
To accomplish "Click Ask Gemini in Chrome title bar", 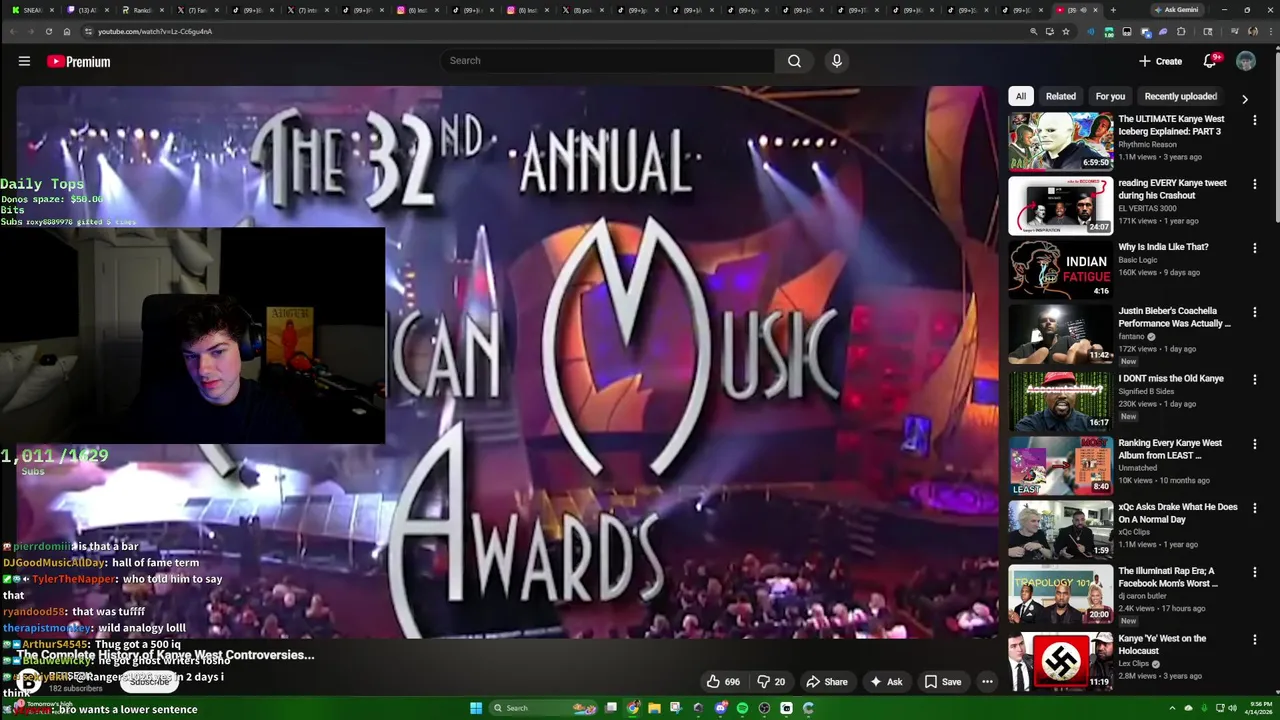I will (x=1177, y=10).
